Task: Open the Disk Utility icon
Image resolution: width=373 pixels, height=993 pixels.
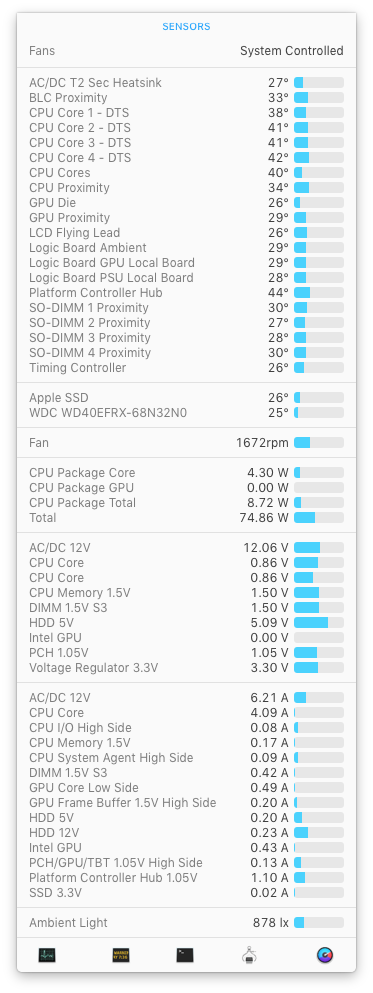Action: point(249,954)
